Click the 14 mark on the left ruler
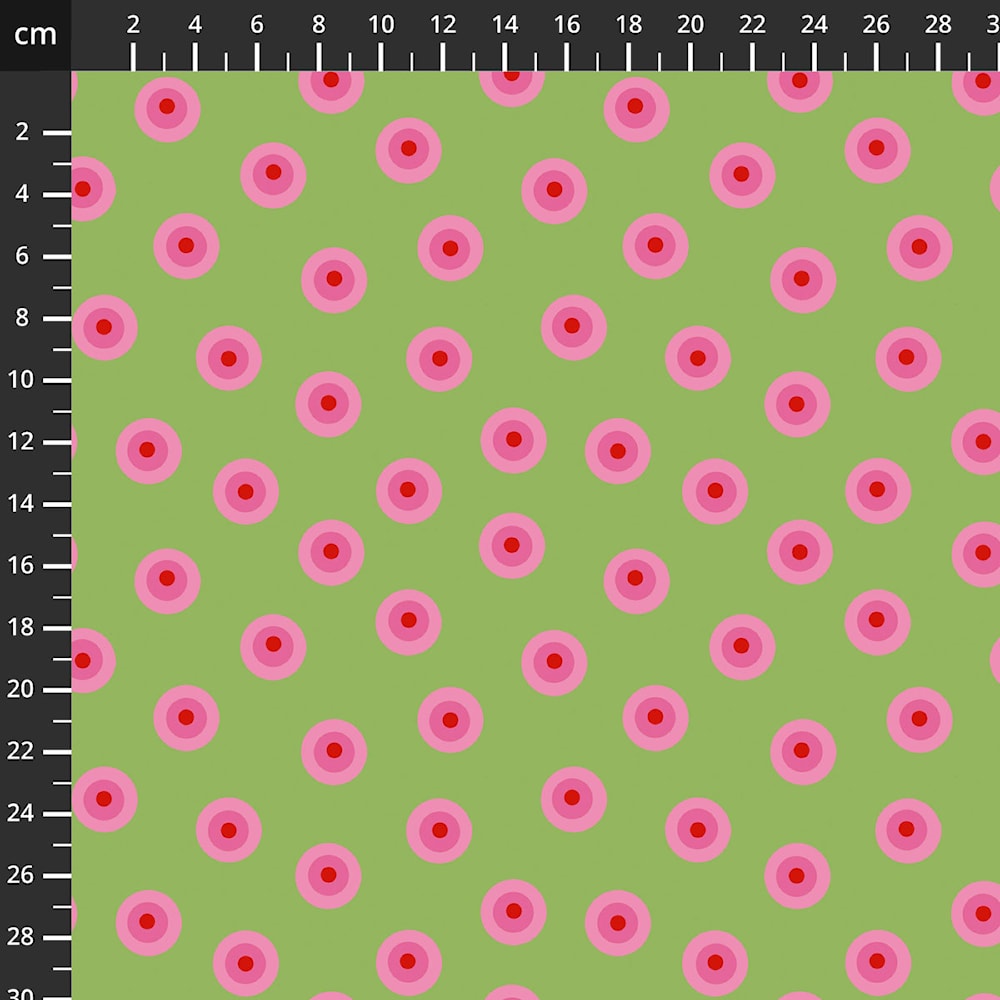Viewport: 1000px width, 1000px height. click(x=58, y=504)
